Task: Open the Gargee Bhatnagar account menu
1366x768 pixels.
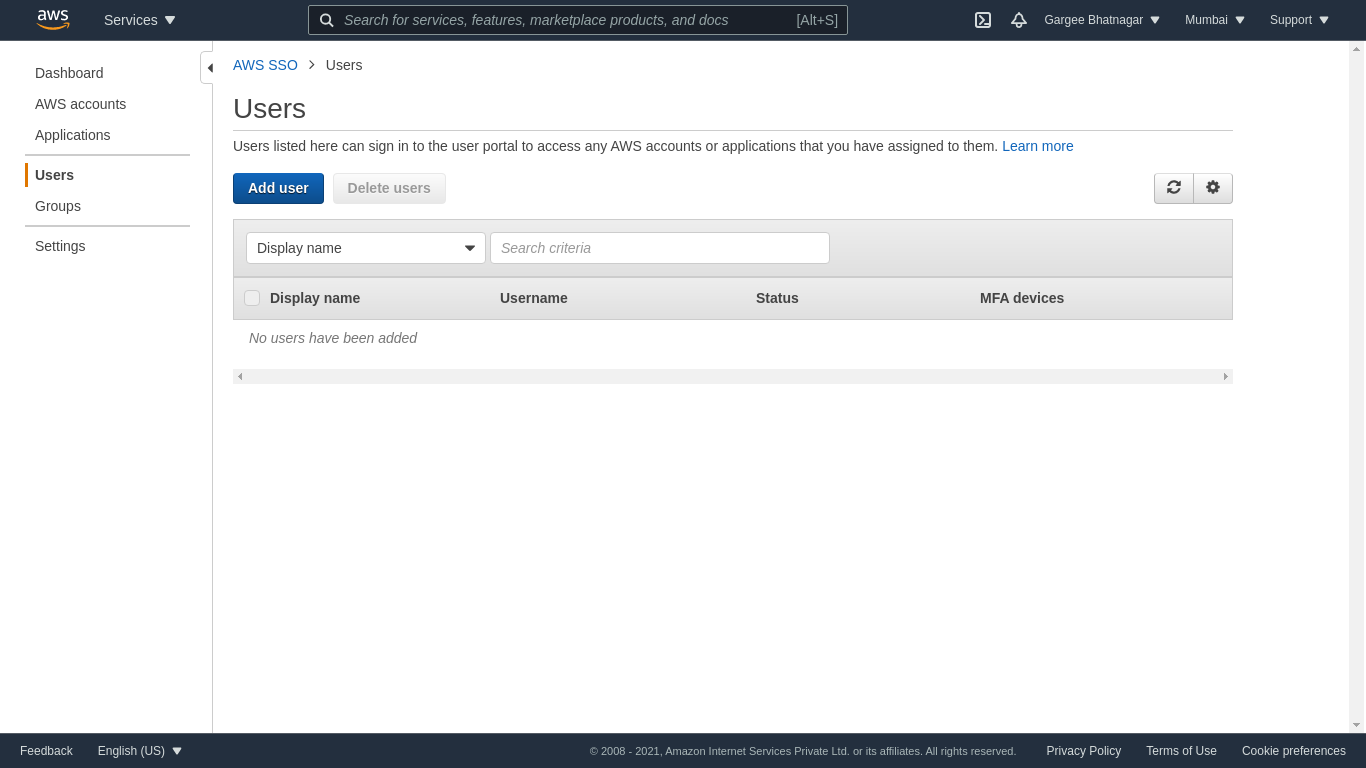Action: point(1102,20)
